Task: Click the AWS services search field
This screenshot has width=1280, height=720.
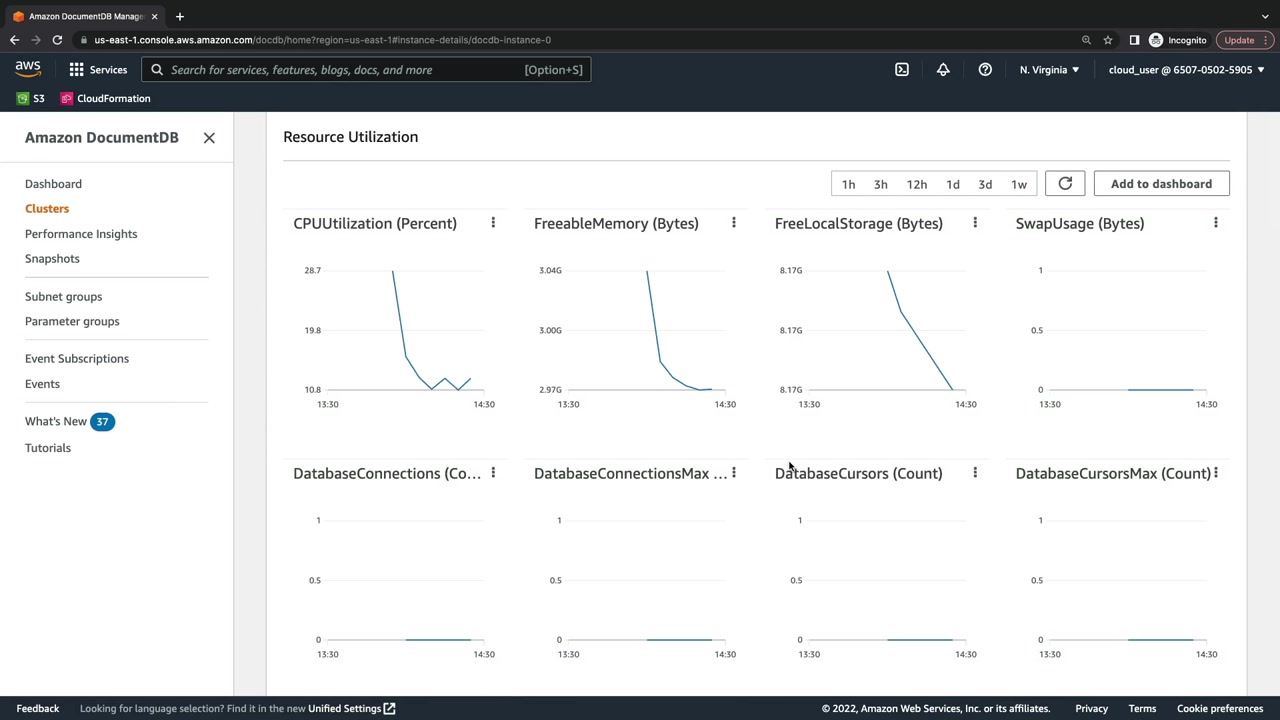Action: point(345,70)
